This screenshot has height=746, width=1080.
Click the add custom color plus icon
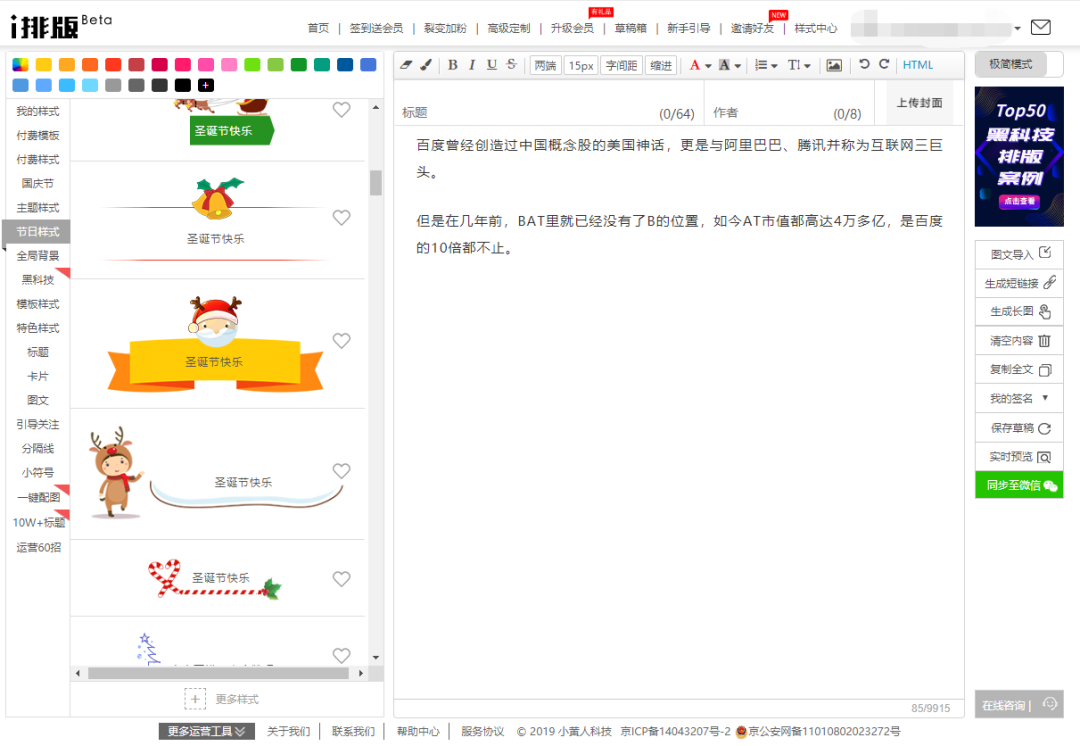pyautogui.click(x=206, y=85)
